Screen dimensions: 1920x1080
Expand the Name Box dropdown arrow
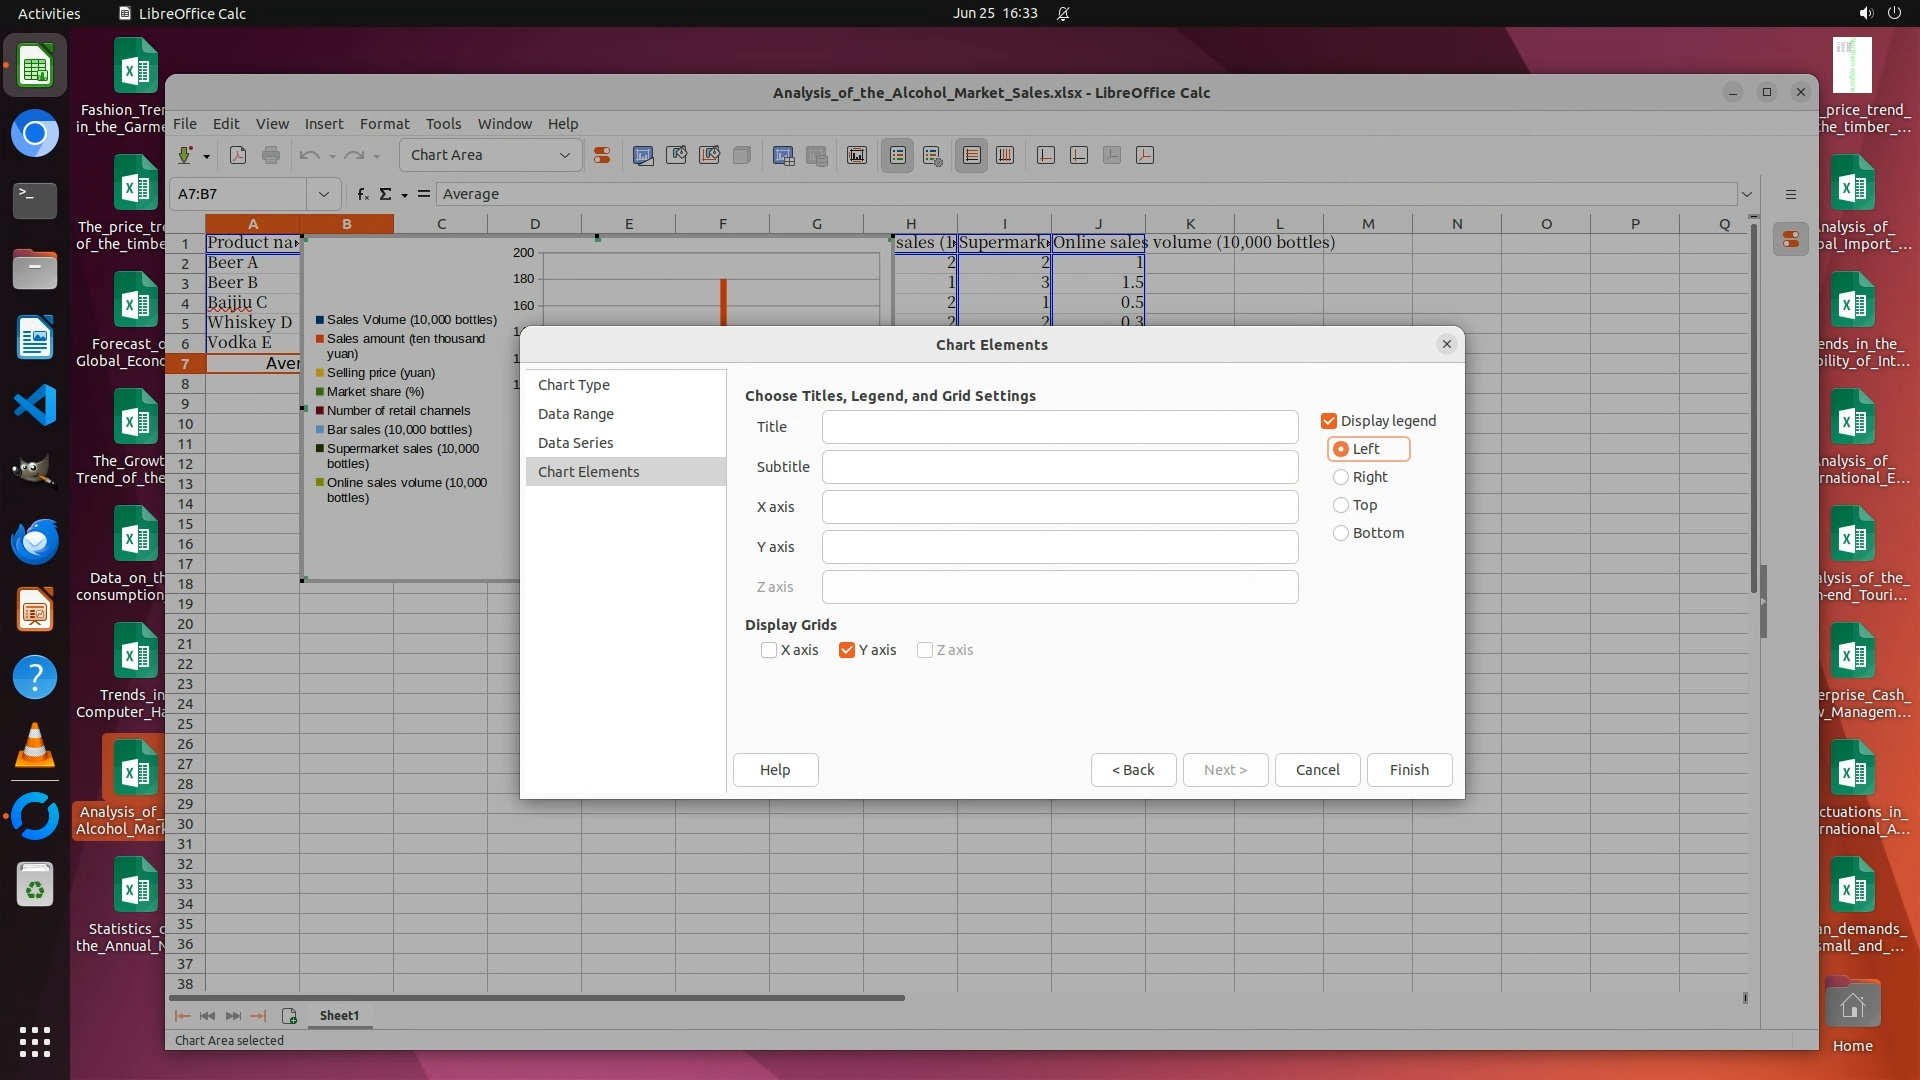[x=323, y=194]
